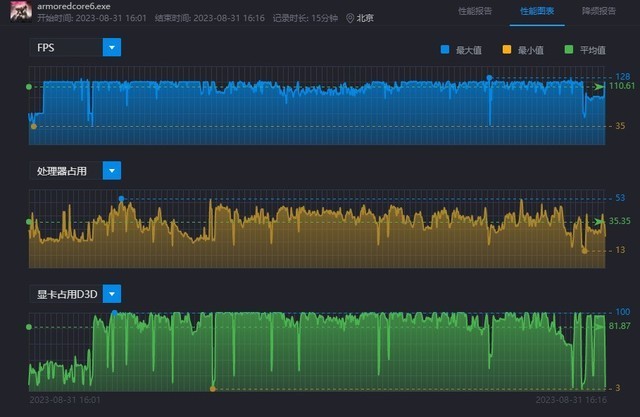This screenshot has height=417, width=640.
Task: Expand the 处理器占用 dropdown arrow
Action: click(x=112, y=171)
